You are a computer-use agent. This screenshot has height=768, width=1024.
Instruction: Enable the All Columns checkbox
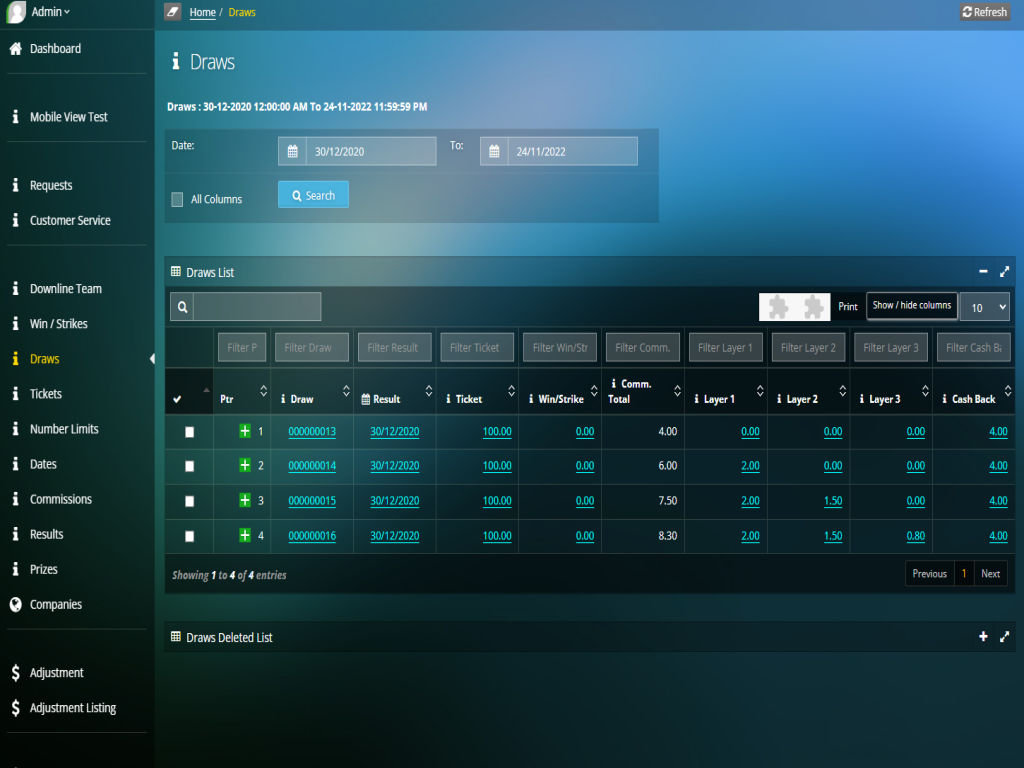coord(178,199)
